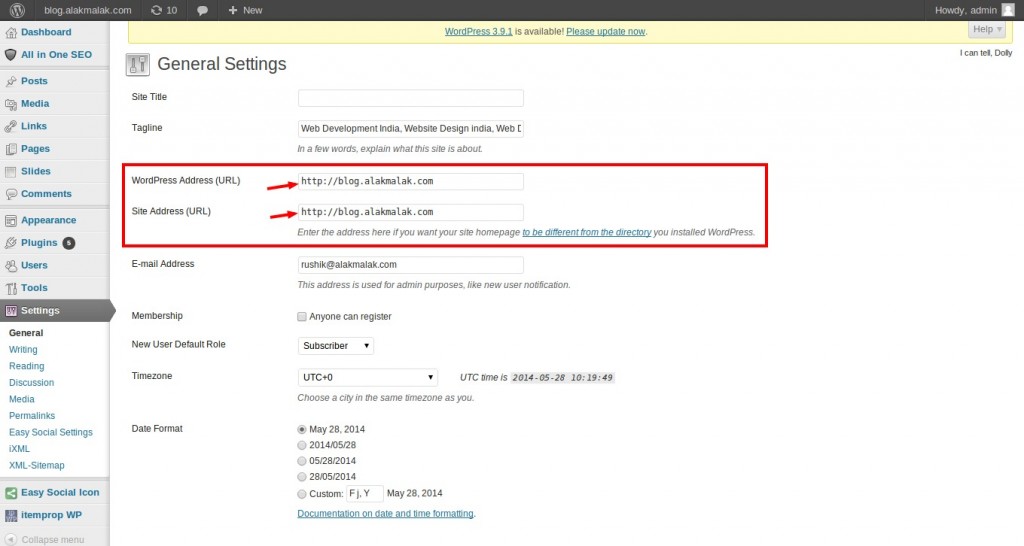Click the Easy Social Icon green icon
Image resolution: width=1024 pixels, height=546 pixels.
click(11, 493)
